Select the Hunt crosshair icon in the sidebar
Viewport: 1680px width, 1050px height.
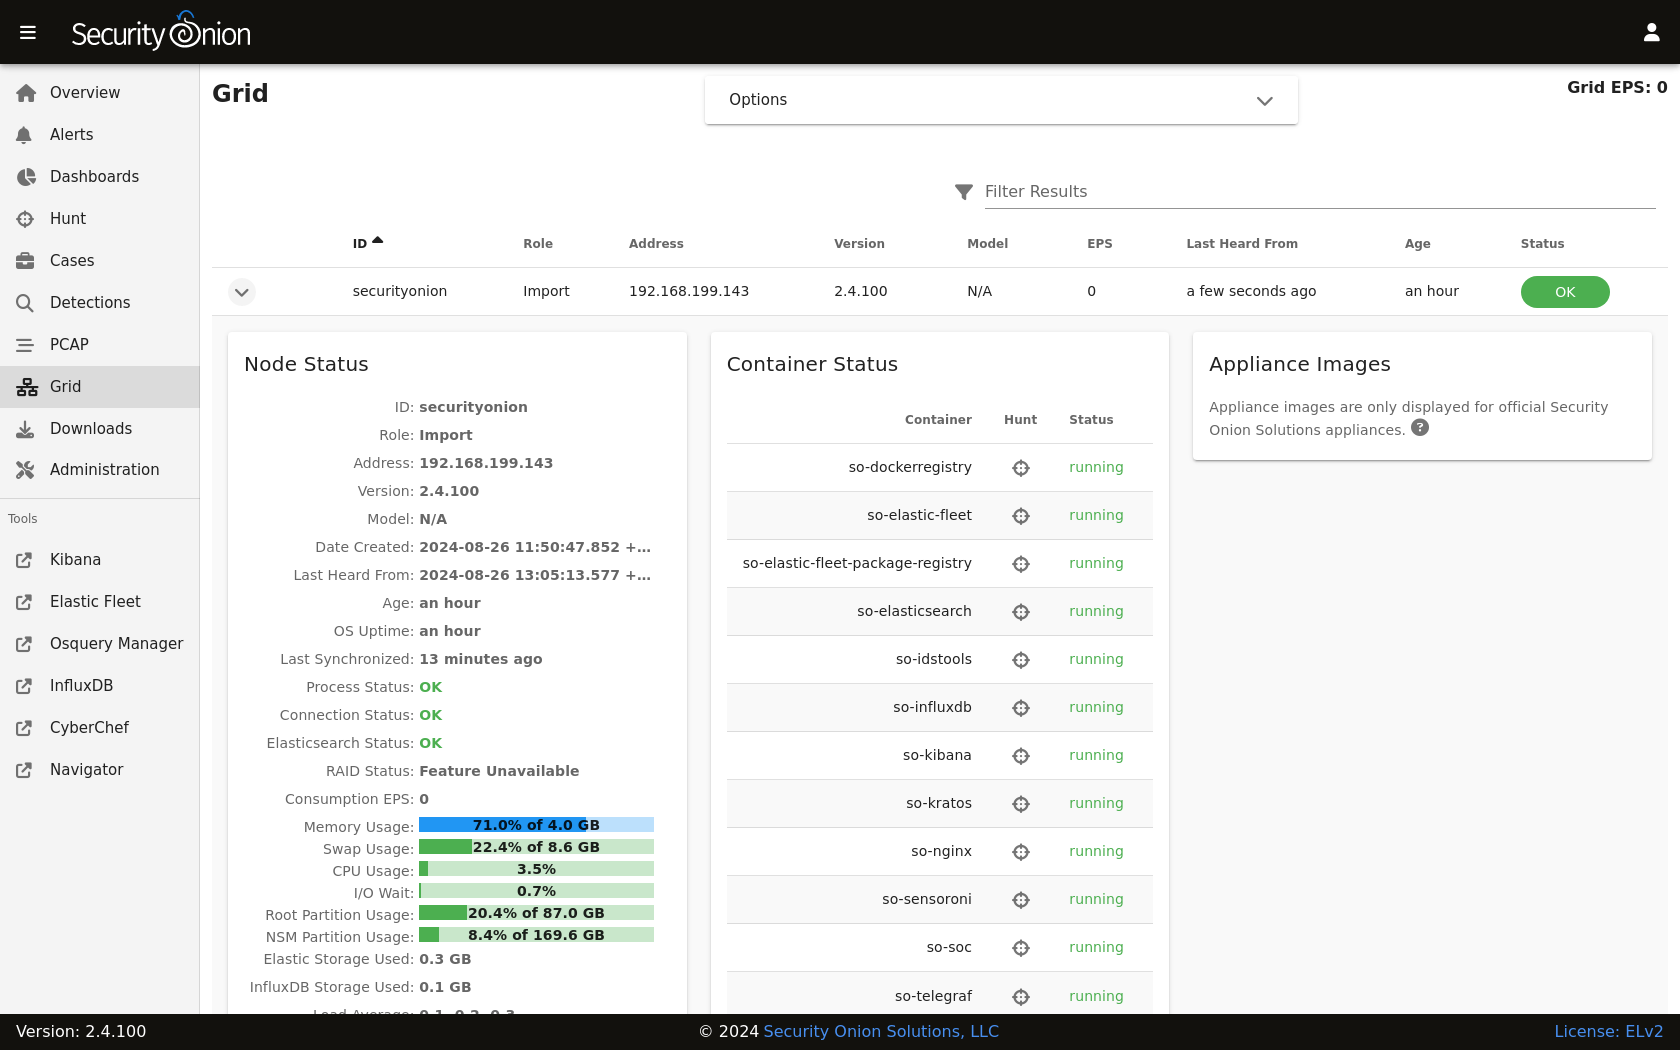[25, 219]
